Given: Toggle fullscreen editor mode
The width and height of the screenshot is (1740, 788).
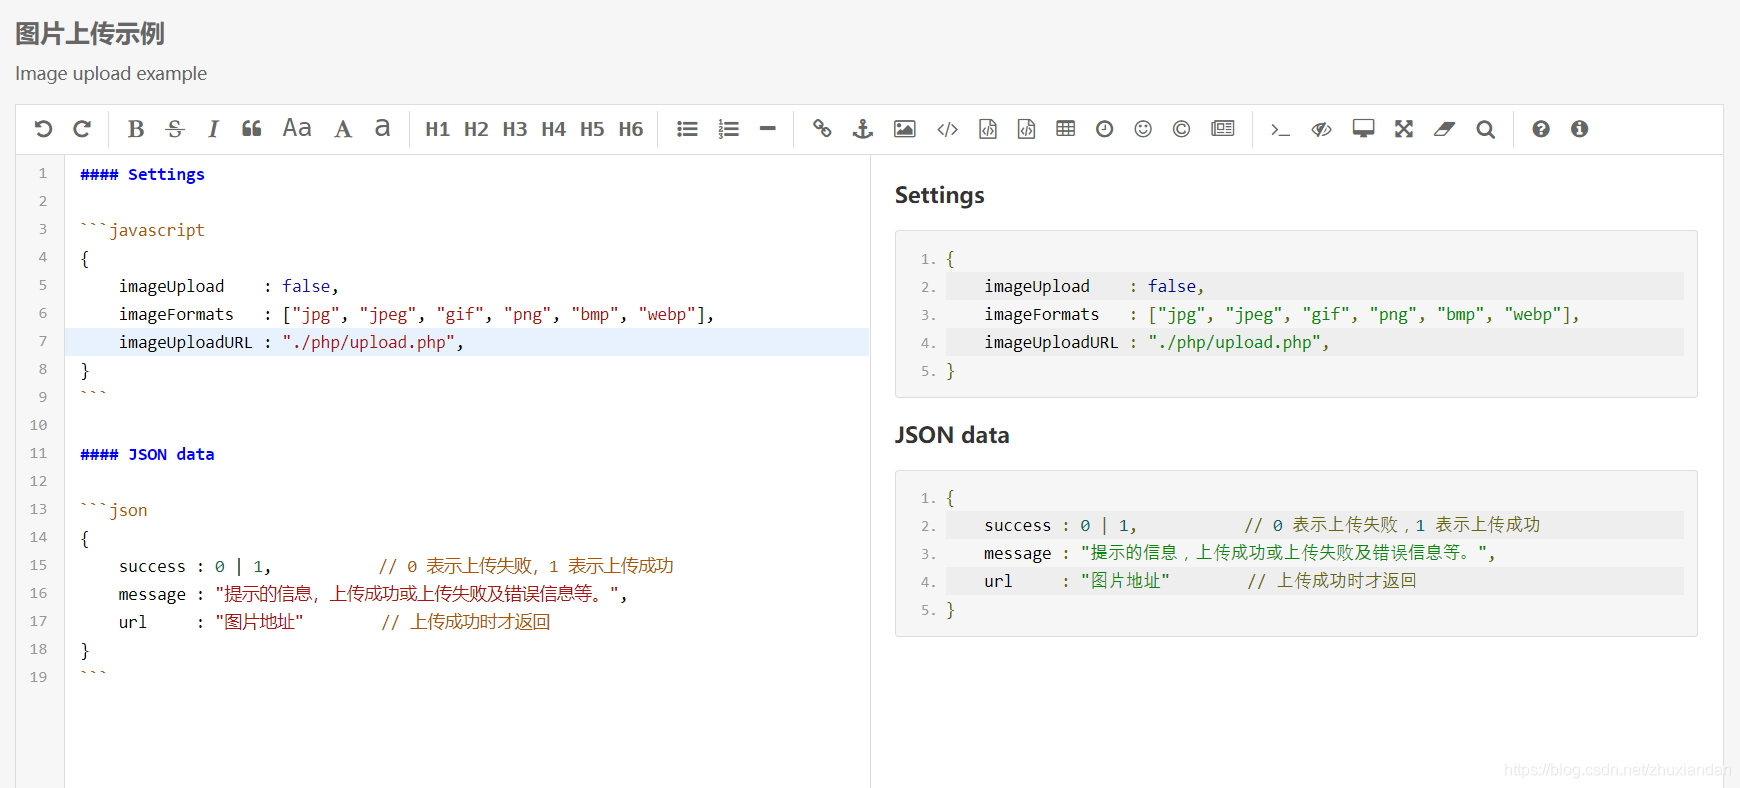Looking at the screenshot, I should click(1404, 129).
